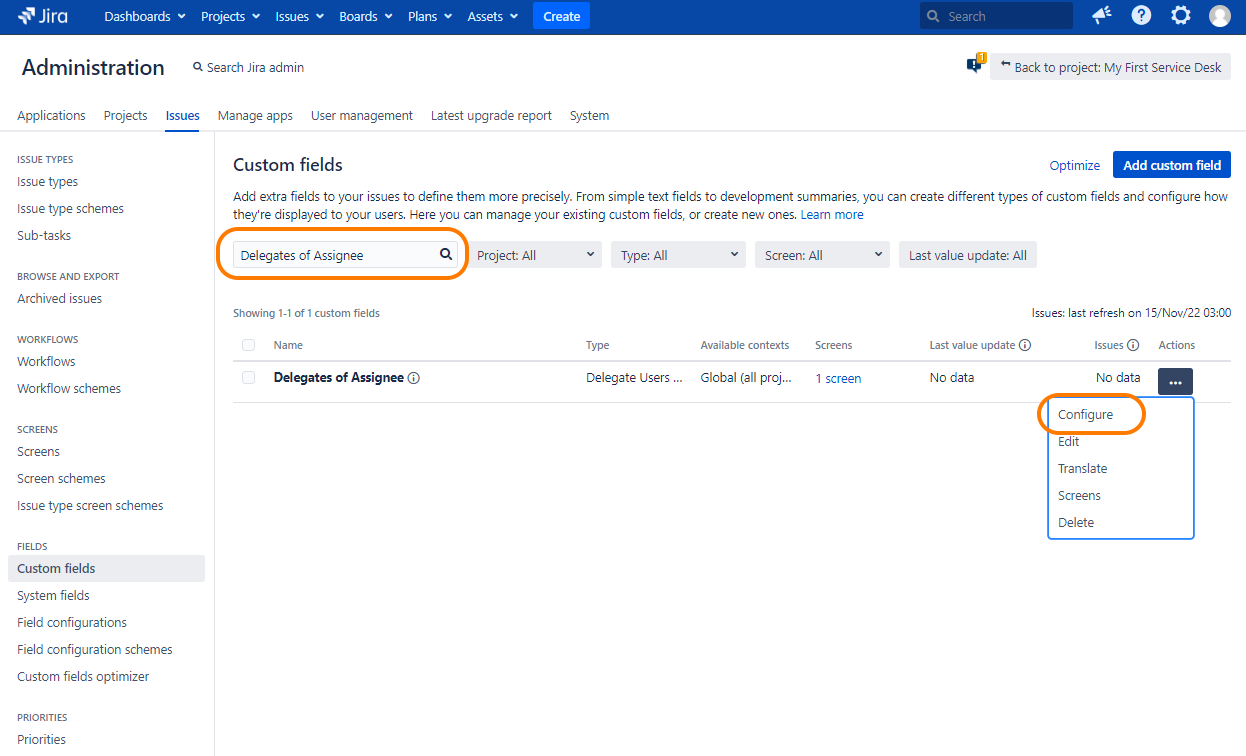Open the 1 screen link
Screen dimensions: 1246x756
click(x=838, y=379)
